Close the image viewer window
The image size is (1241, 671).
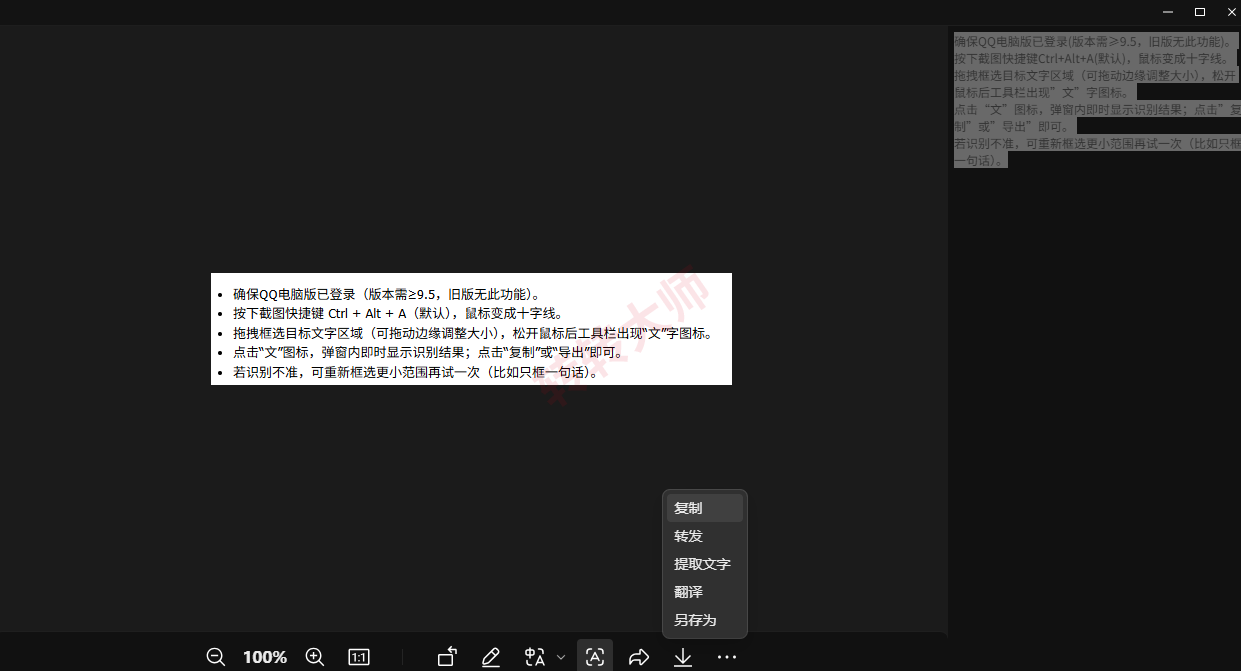1232,12
